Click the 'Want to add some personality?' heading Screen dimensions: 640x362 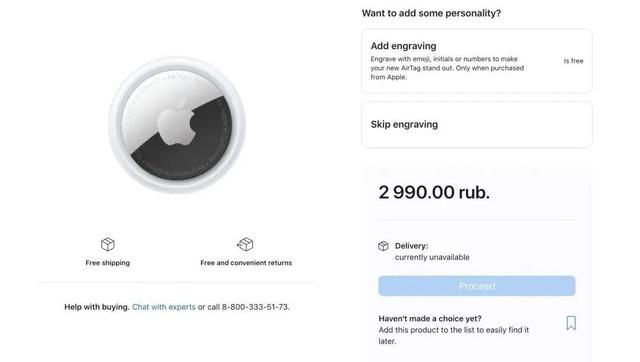[x=431, y=13]
